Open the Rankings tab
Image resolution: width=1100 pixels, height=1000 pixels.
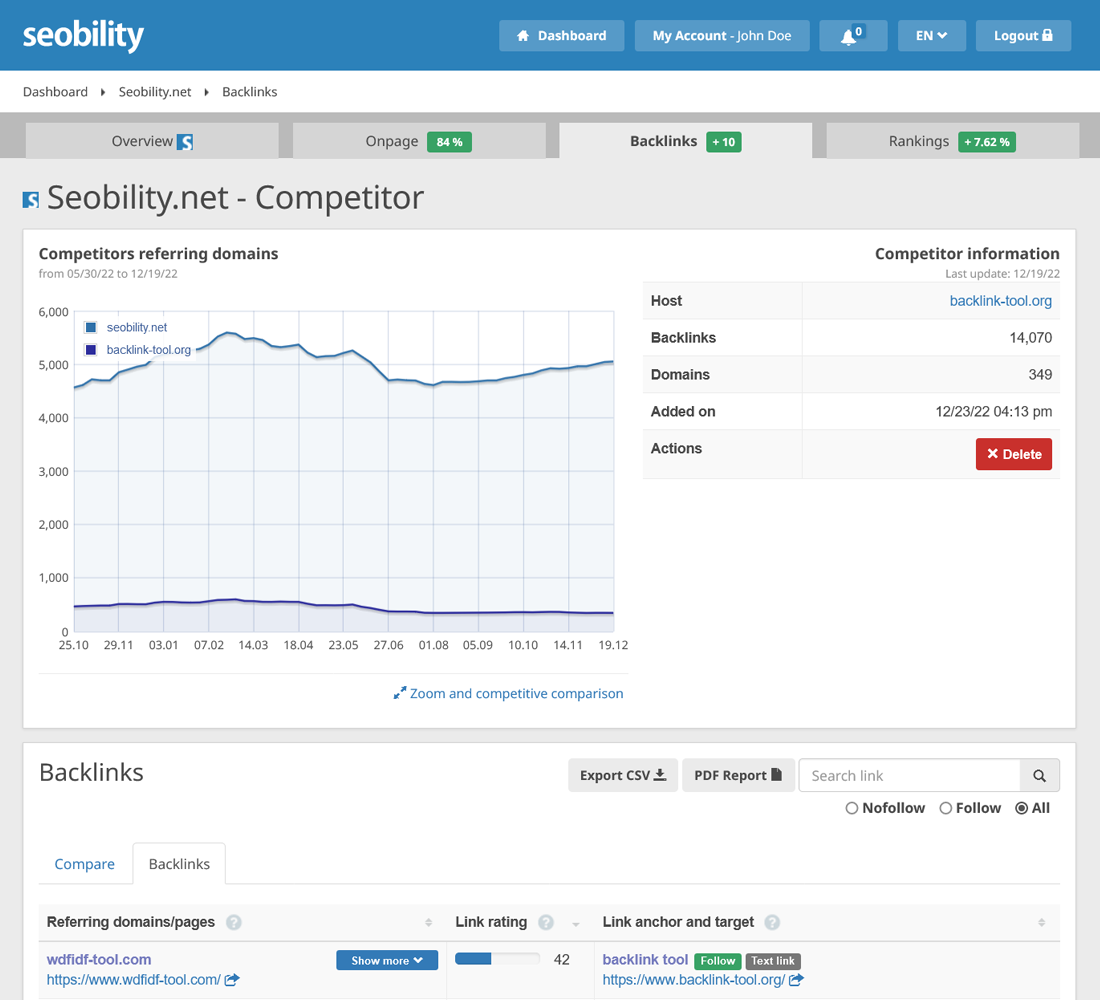point(919,141)
